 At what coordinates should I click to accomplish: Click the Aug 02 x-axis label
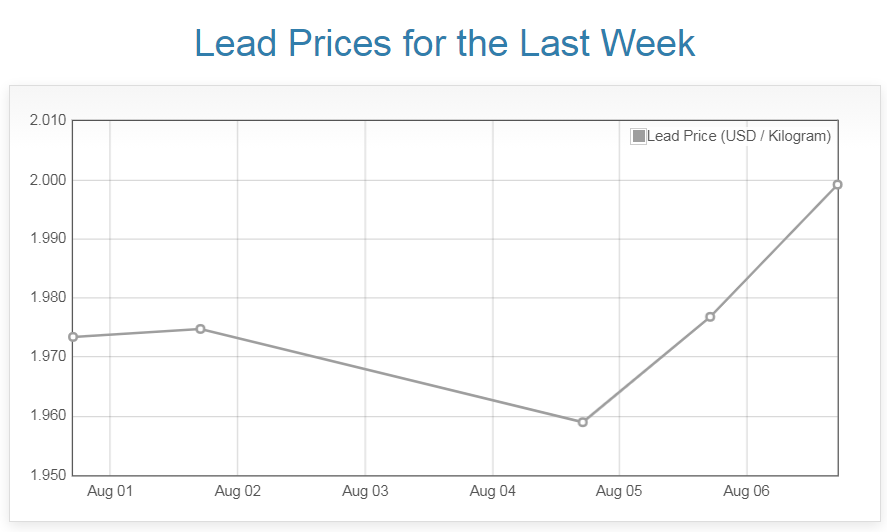(x=238, y=492)
